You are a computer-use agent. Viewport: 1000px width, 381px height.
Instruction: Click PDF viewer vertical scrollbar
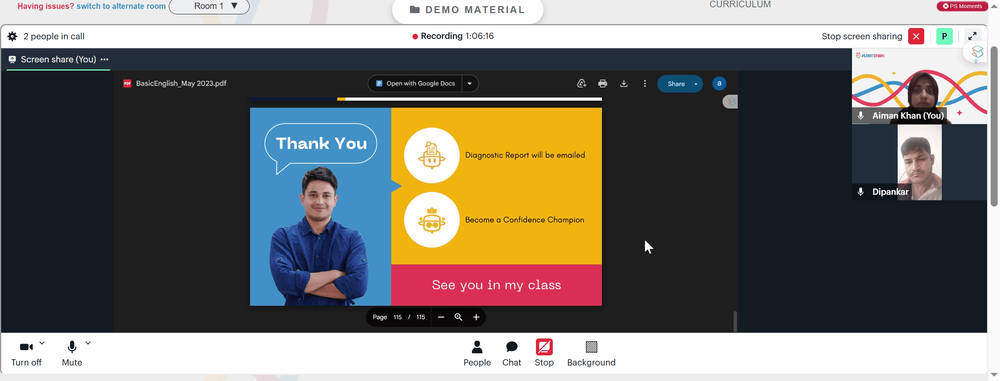click(735, 321)
